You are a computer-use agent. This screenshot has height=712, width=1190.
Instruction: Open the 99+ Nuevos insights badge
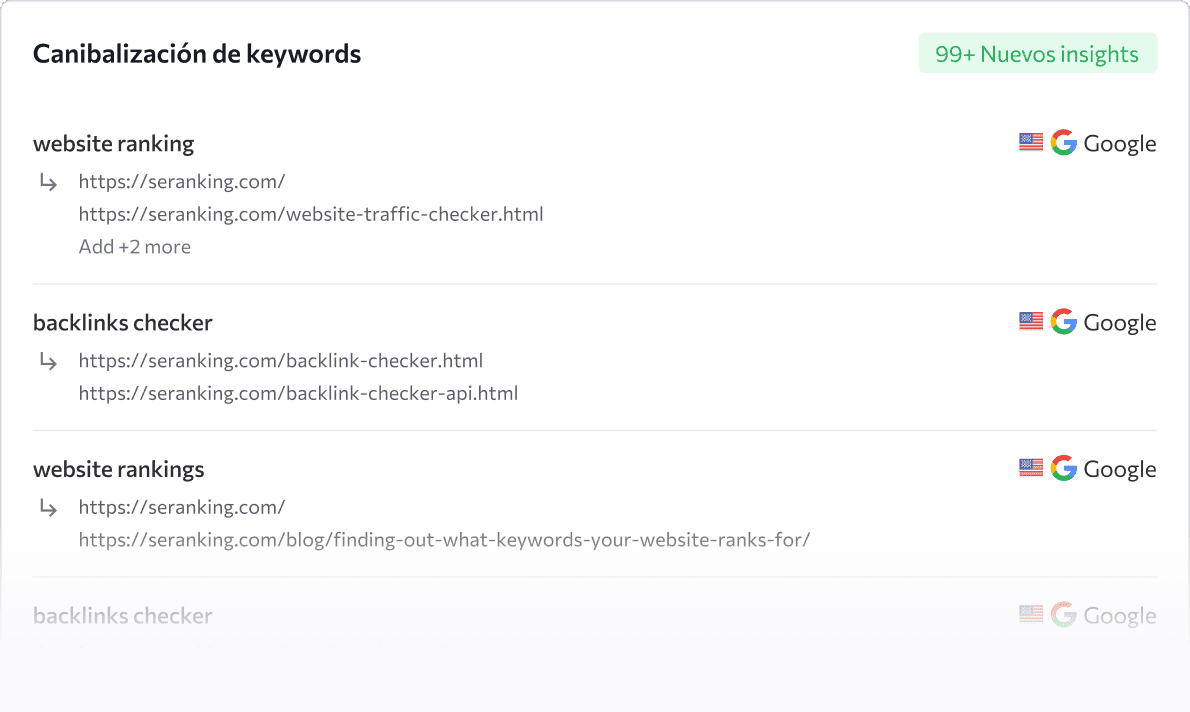coord(1037,53)
